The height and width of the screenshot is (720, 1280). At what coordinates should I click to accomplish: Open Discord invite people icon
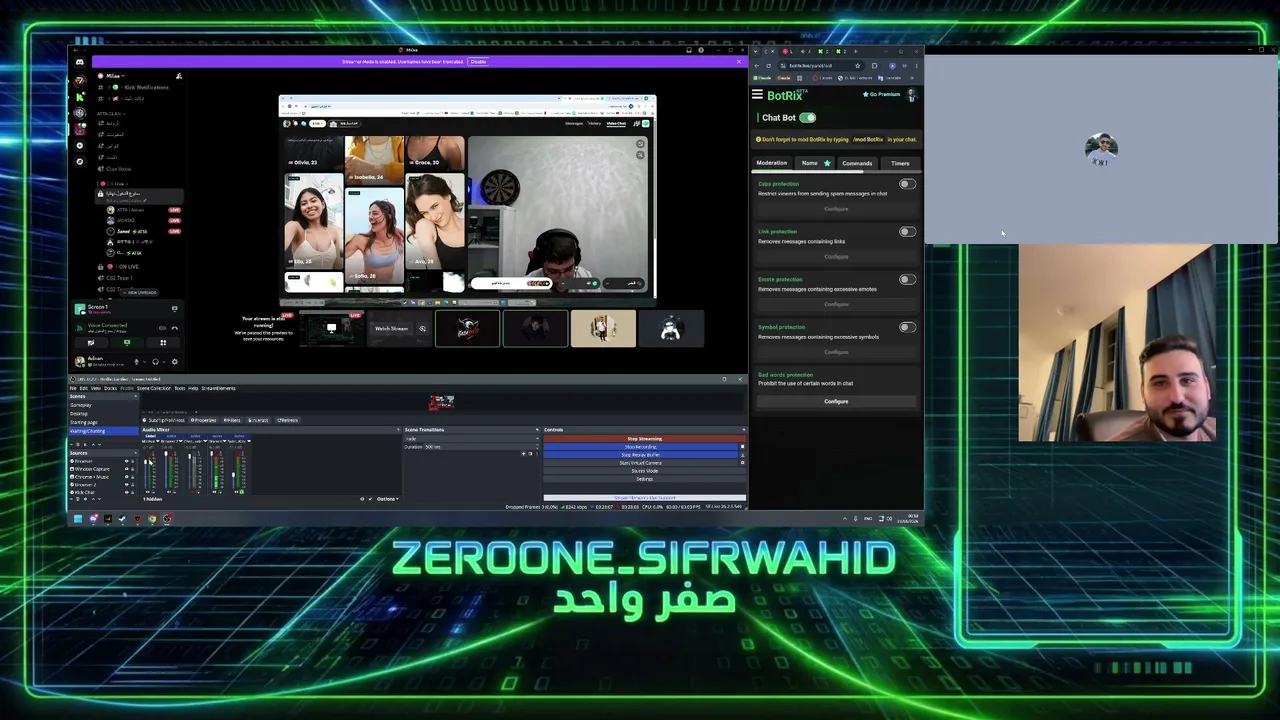(x=179, y=76)
